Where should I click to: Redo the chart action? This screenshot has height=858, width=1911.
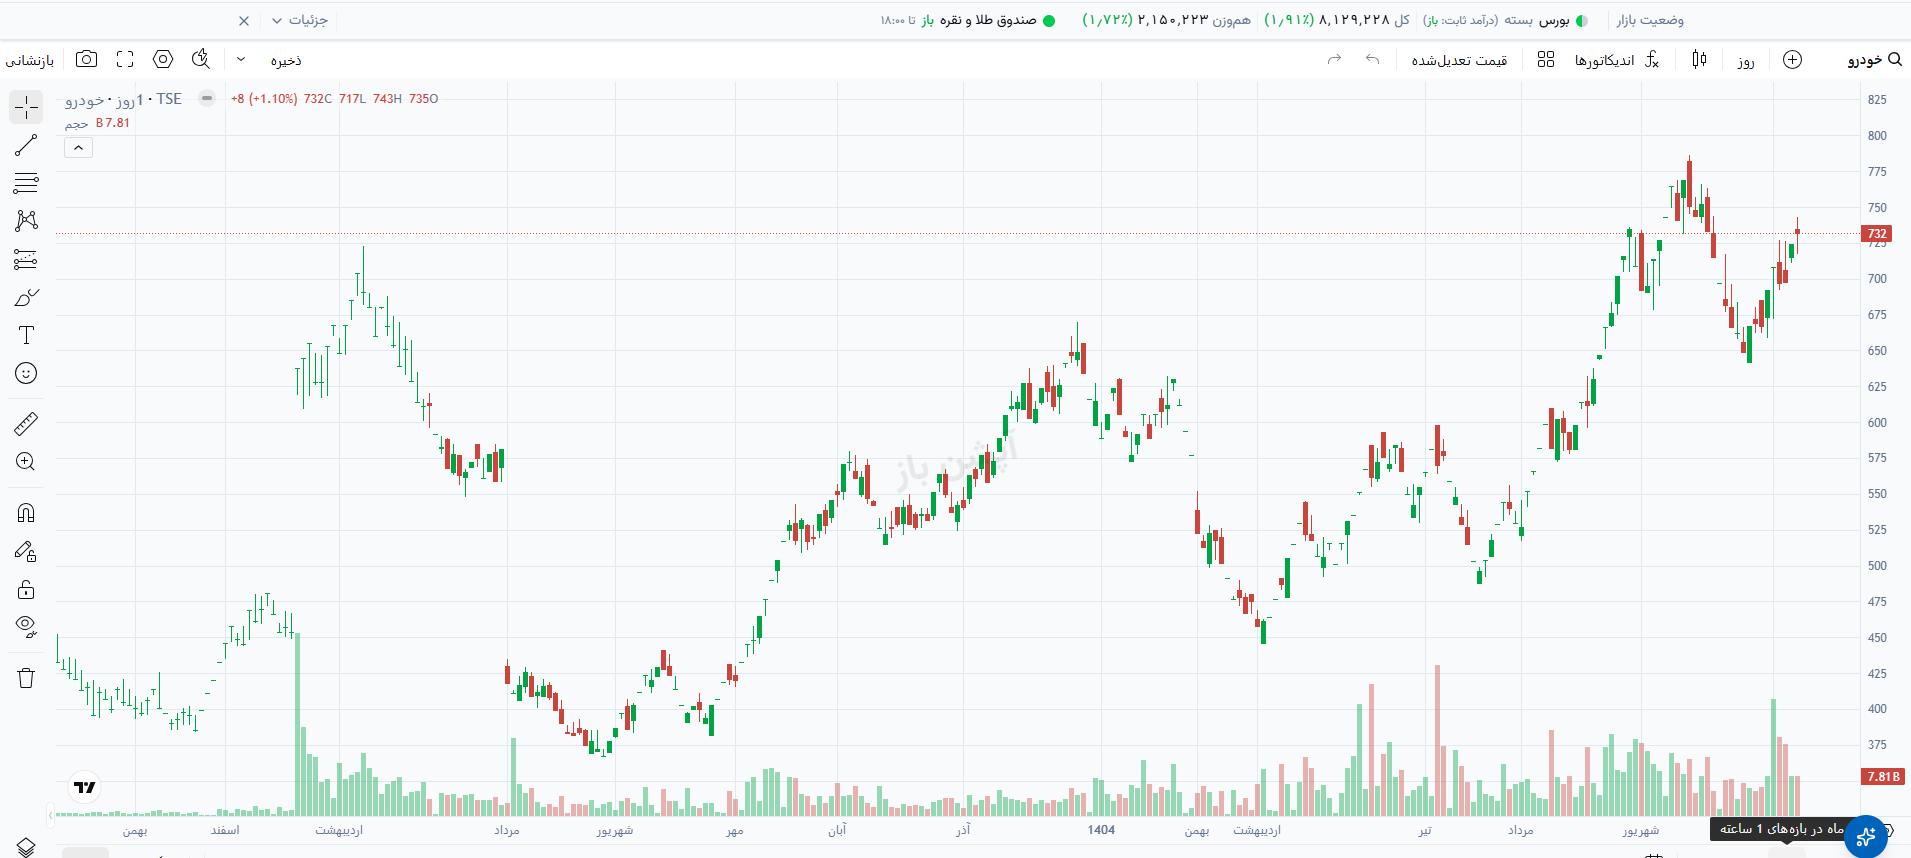pos(1334,60)
